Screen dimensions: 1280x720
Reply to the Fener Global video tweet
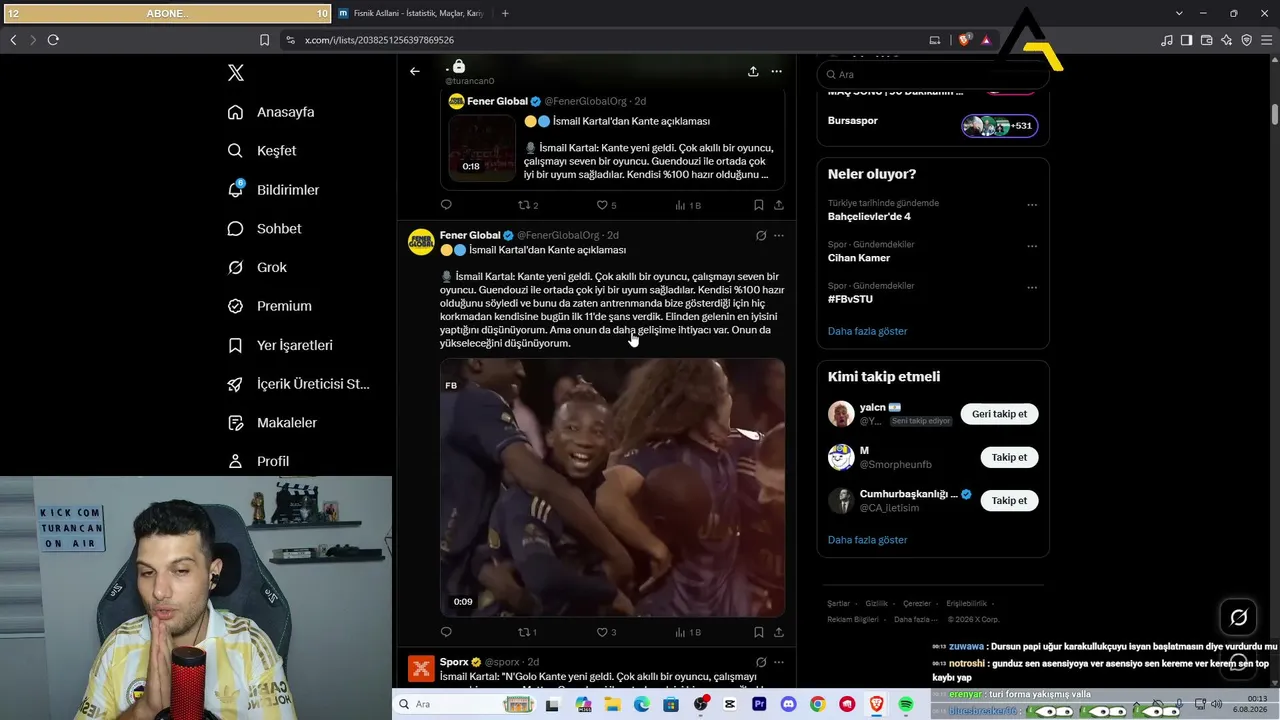click(446, 632)
